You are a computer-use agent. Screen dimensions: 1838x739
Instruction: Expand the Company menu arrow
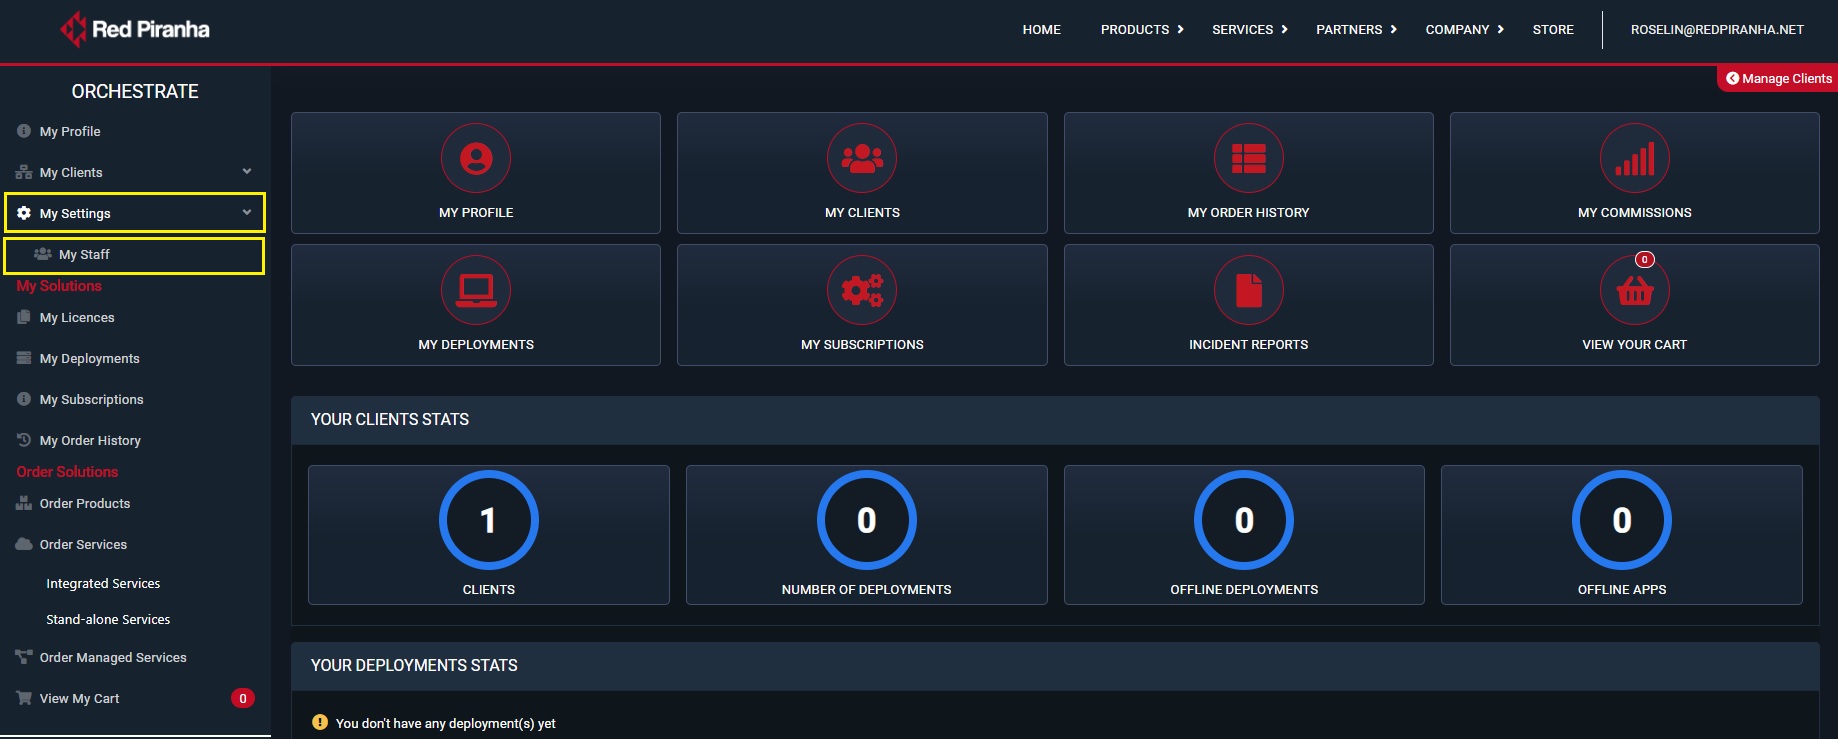pos(1501,29)
